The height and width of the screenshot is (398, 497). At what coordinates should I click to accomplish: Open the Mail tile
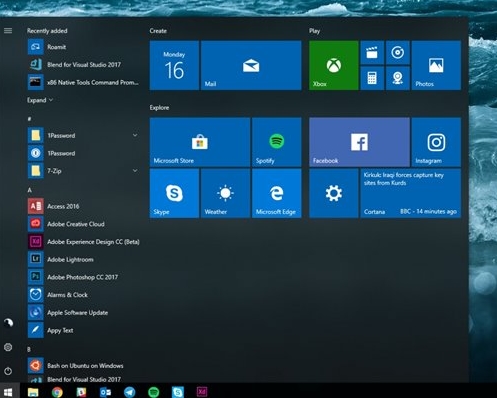pyautogui.click(x=251, y=65)
